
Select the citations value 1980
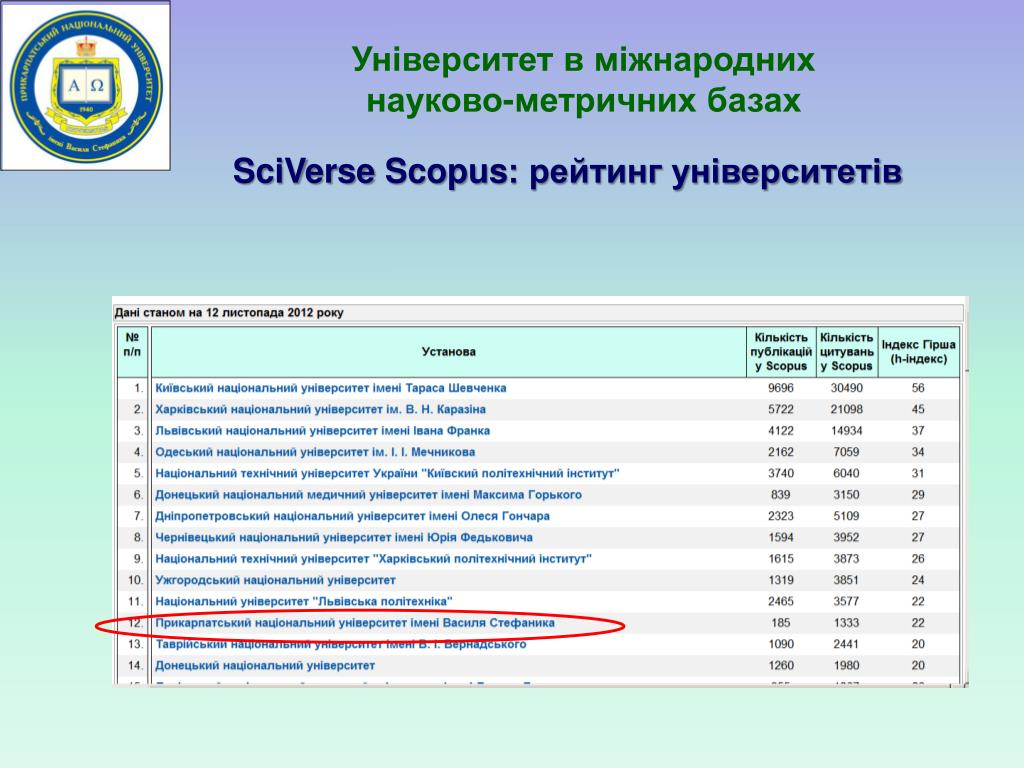point(846,665)
